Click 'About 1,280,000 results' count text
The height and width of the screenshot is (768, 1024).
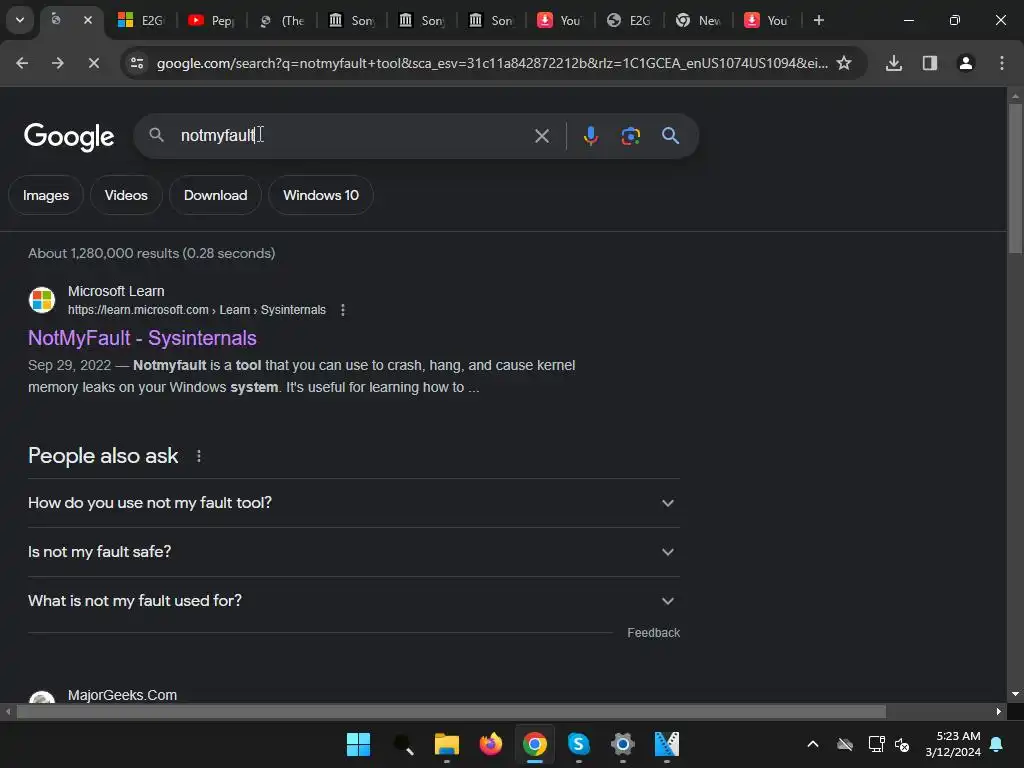pos(152,253)
